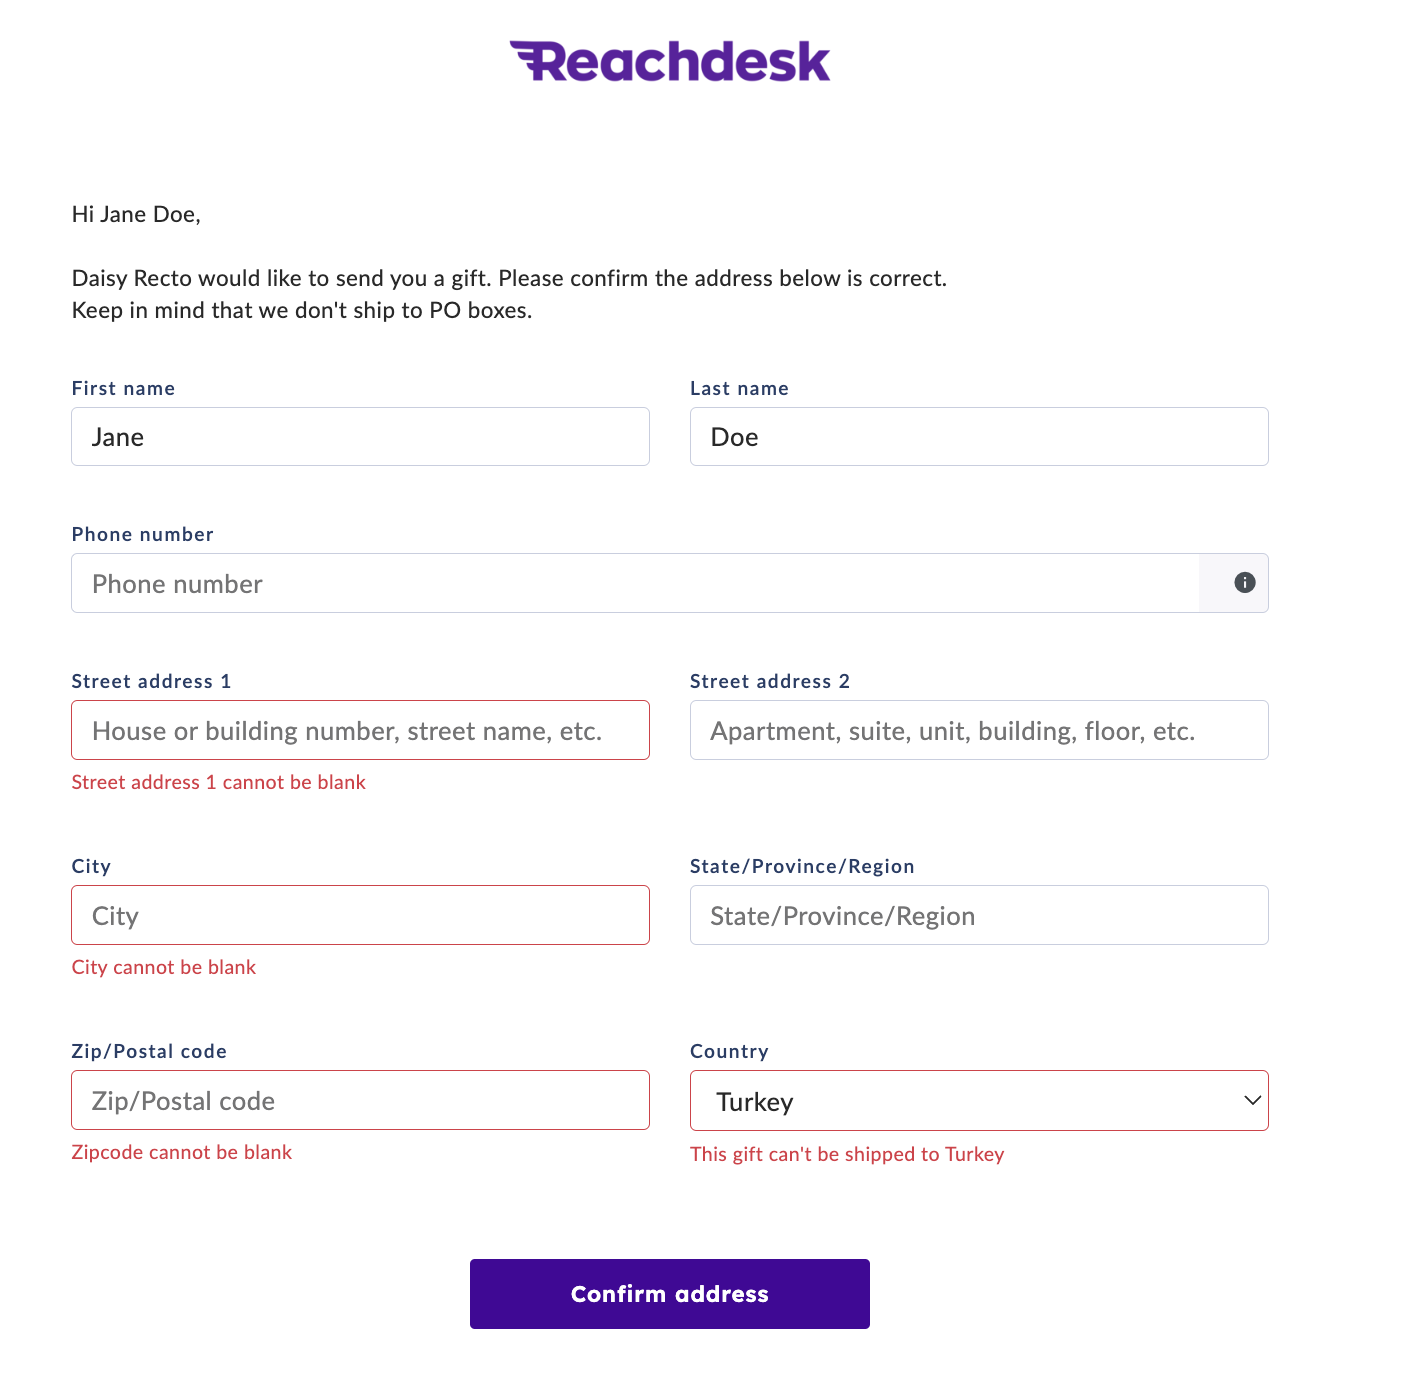Click the Country field label
Image resolution: width=1422 pixels, height=1384 pixels.
pyautogui.click(x=729, y=1052)
